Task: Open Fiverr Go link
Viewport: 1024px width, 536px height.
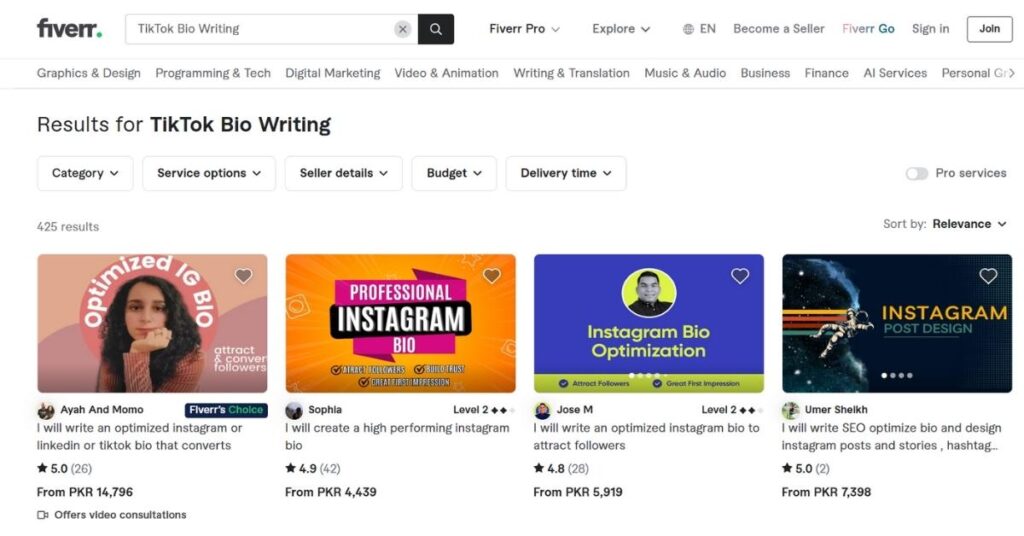Action: coord(868,29)
